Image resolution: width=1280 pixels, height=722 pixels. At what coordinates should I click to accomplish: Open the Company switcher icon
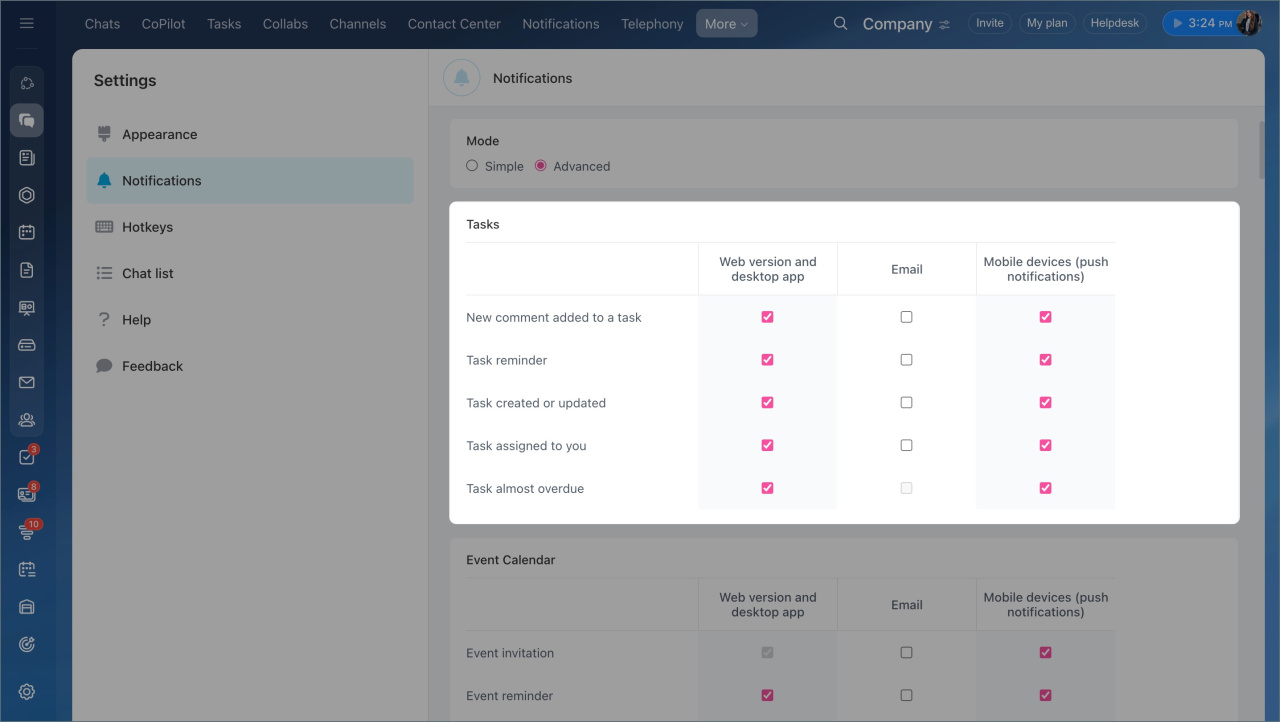pos(945,25)
